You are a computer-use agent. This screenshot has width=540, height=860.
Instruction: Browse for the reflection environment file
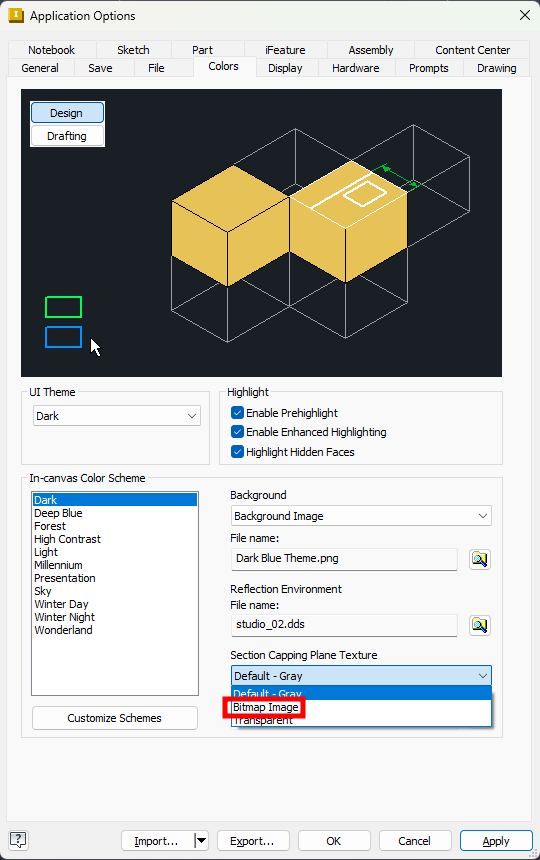tap(480, 625)
